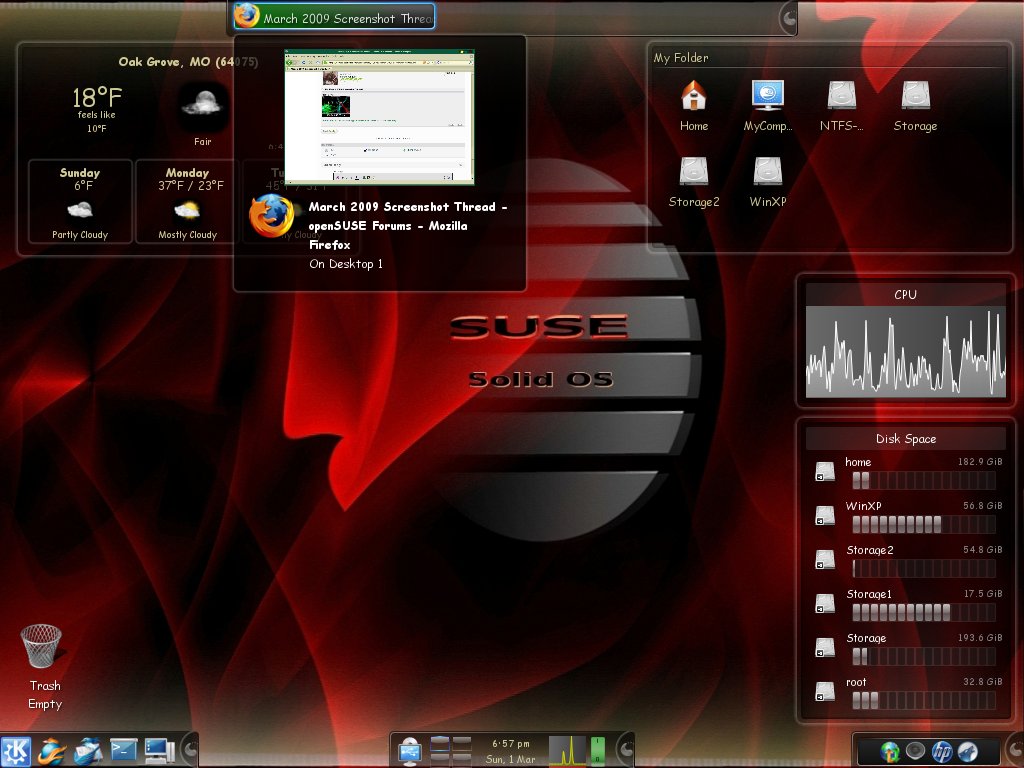Click the root drive icon in Disk Space
The image size is (1024, 768).
(x=825, y=692)
